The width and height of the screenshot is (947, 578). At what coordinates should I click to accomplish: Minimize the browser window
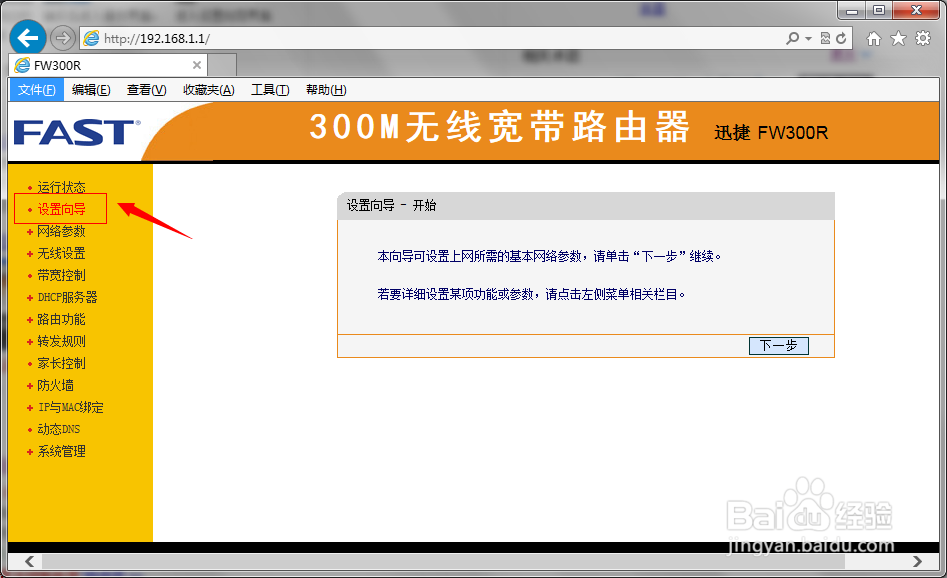coord(852,10)
